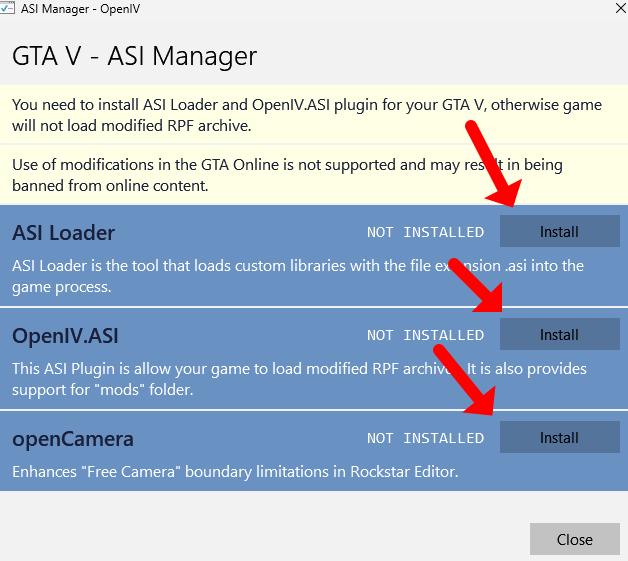Click the 'GTA V - ASI Manager' heading

pyautogui.click(x=134, y=55)
